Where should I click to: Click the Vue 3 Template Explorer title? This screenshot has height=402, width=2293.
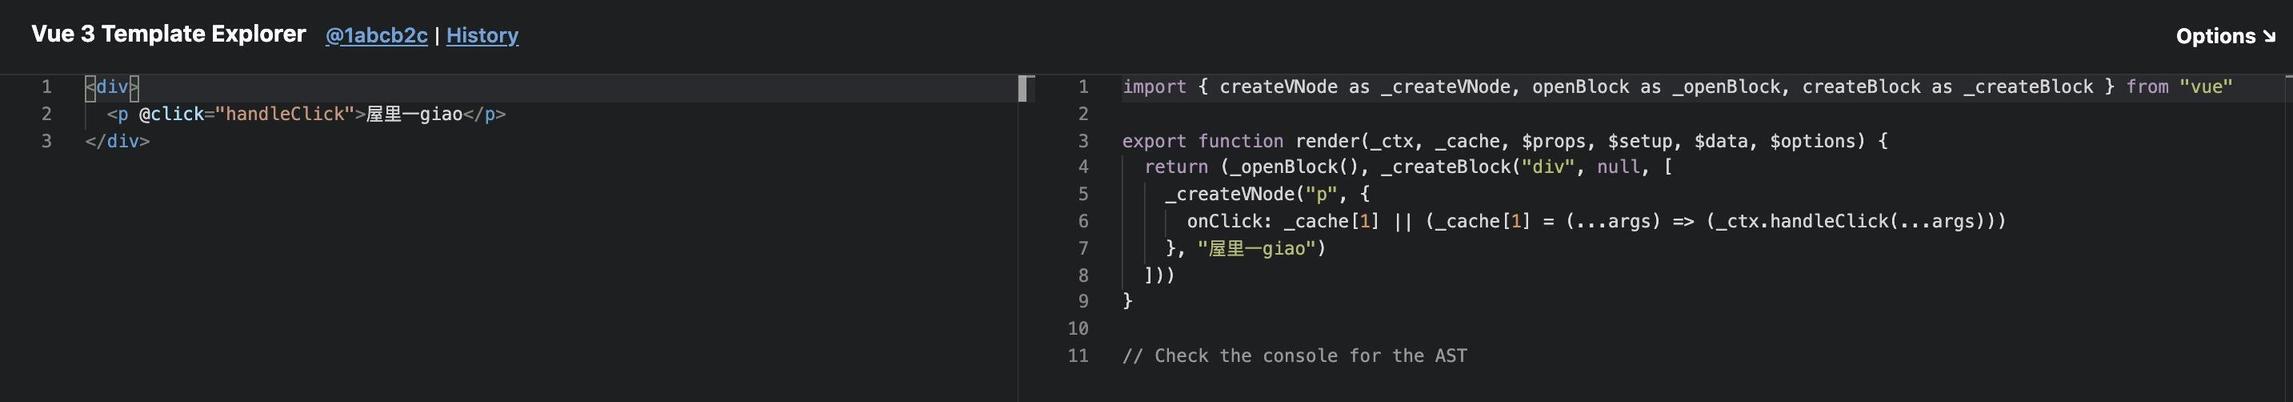pyautogui.click(x=168, y=34)
